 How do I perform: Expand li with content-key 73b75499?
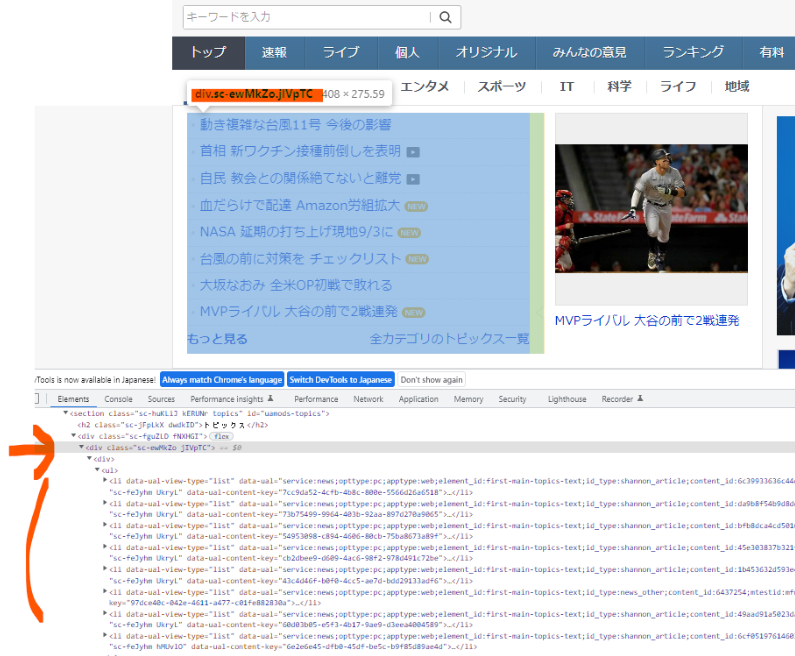105,503
